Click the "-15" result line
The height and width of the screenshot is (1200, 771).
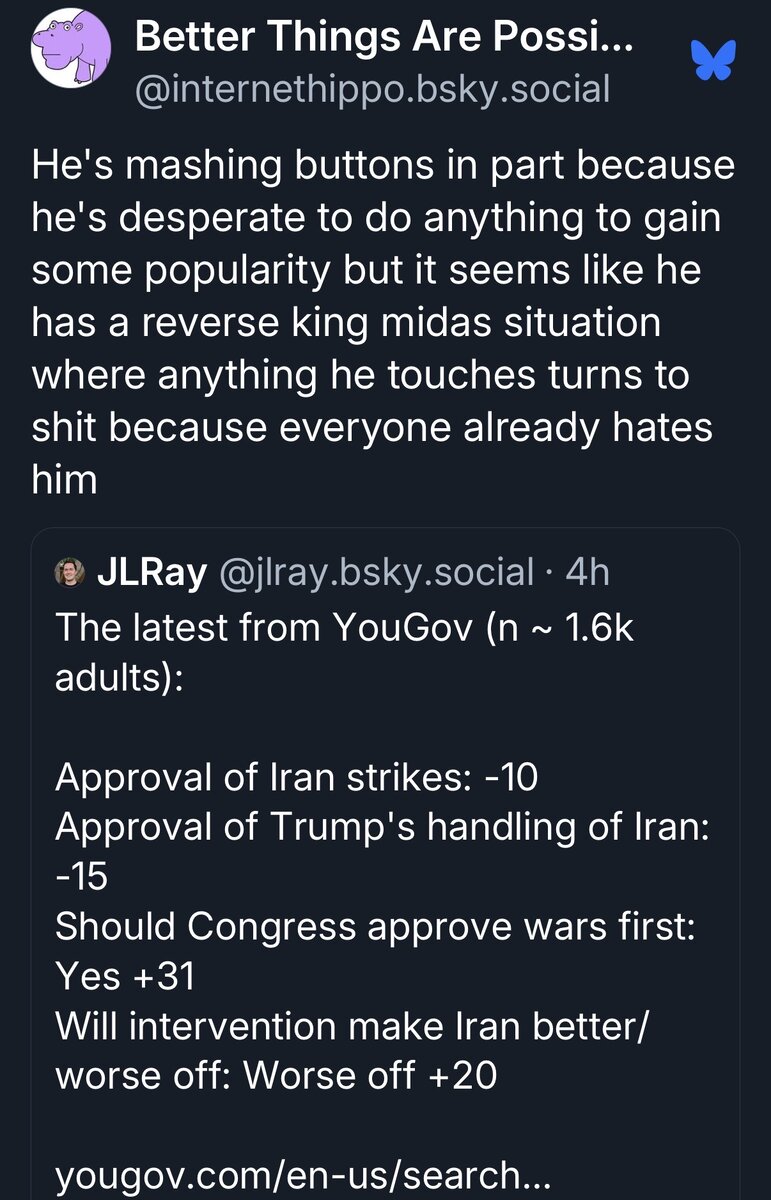(x=81, y=876)
